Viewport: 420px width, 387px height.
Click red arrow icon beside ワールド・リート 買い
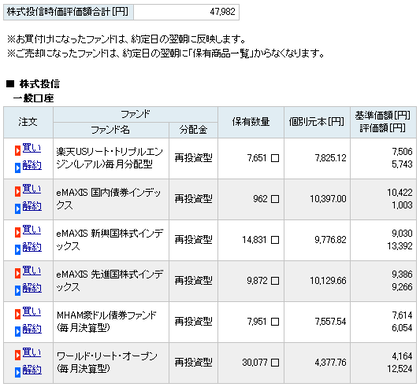pos(18,355)
